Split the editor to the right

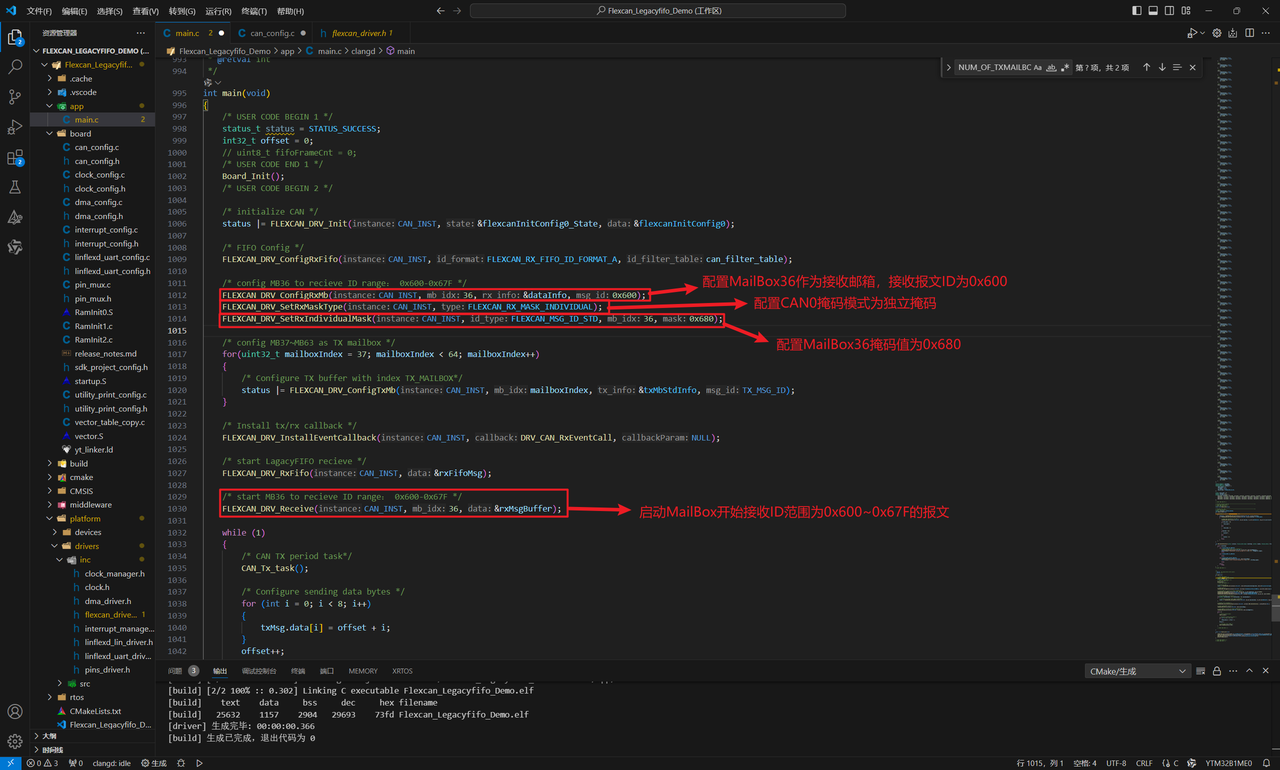[1250, 33]
